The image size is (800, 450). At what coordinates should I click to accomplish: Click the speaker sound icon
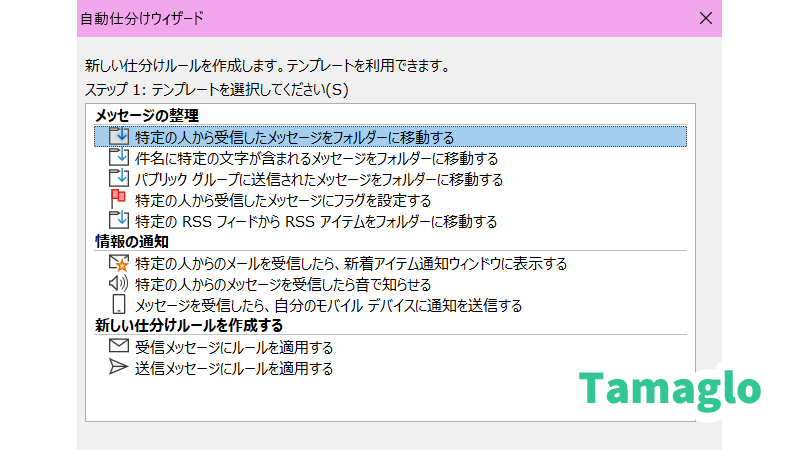coord(118,284)
